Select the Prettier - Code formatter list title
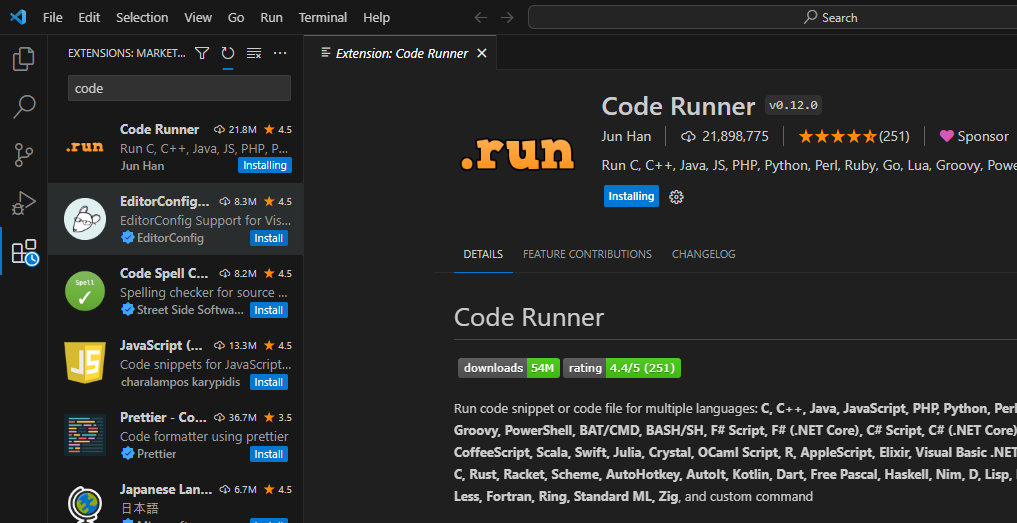 point(163,417)
